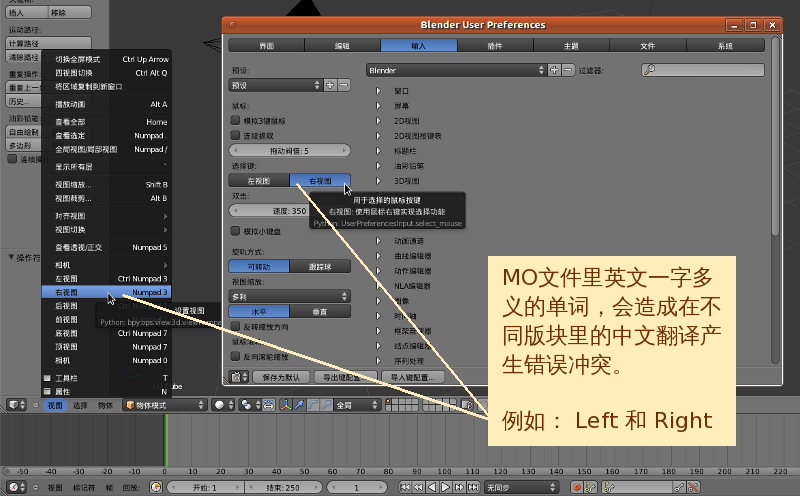Open the pivot point selector icon
Image resolution: width=800 pixels, height=496 pixels.
pos(250,405)
